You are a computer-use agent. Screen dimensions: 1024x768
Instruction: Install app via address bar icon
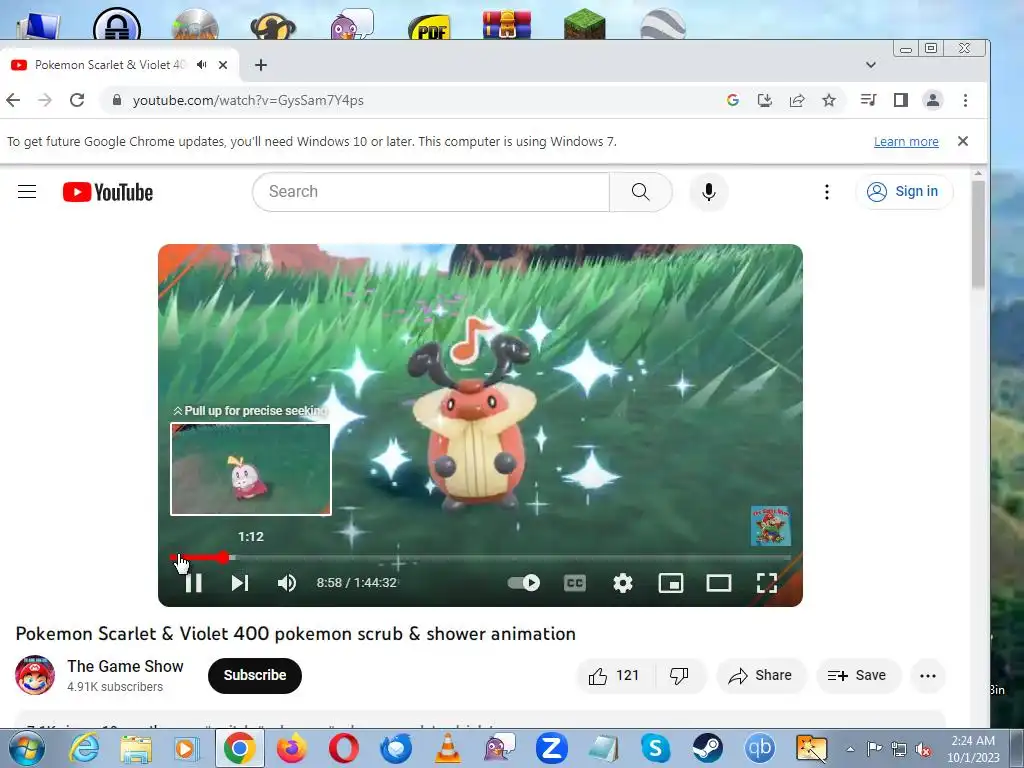tap(765, 100)
